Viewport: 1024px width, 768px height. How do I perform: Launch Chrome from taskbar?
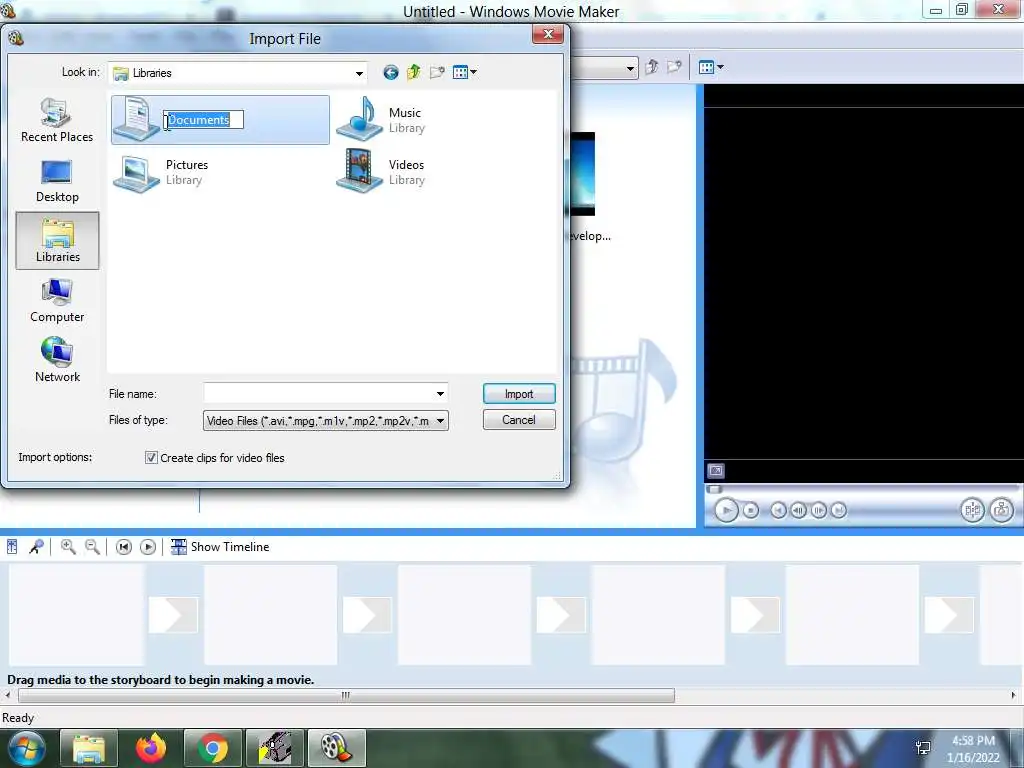213,748
